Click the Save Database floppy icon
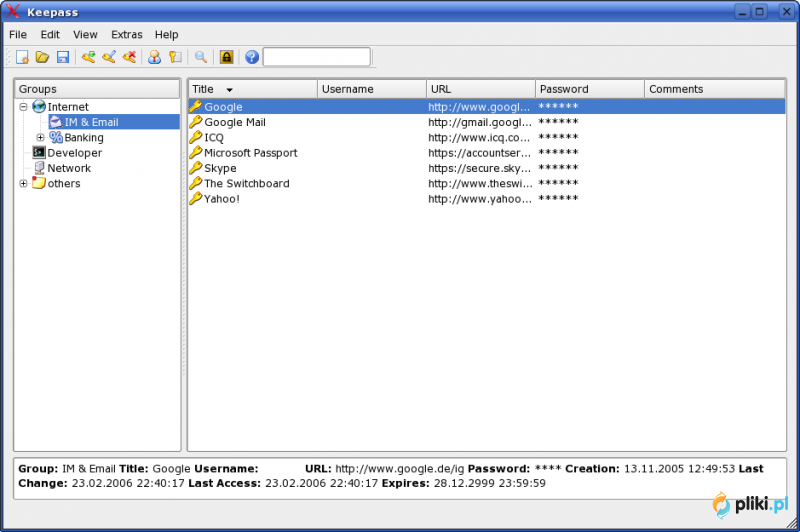This screenshot has height=532, width=800. coord(63,57)
